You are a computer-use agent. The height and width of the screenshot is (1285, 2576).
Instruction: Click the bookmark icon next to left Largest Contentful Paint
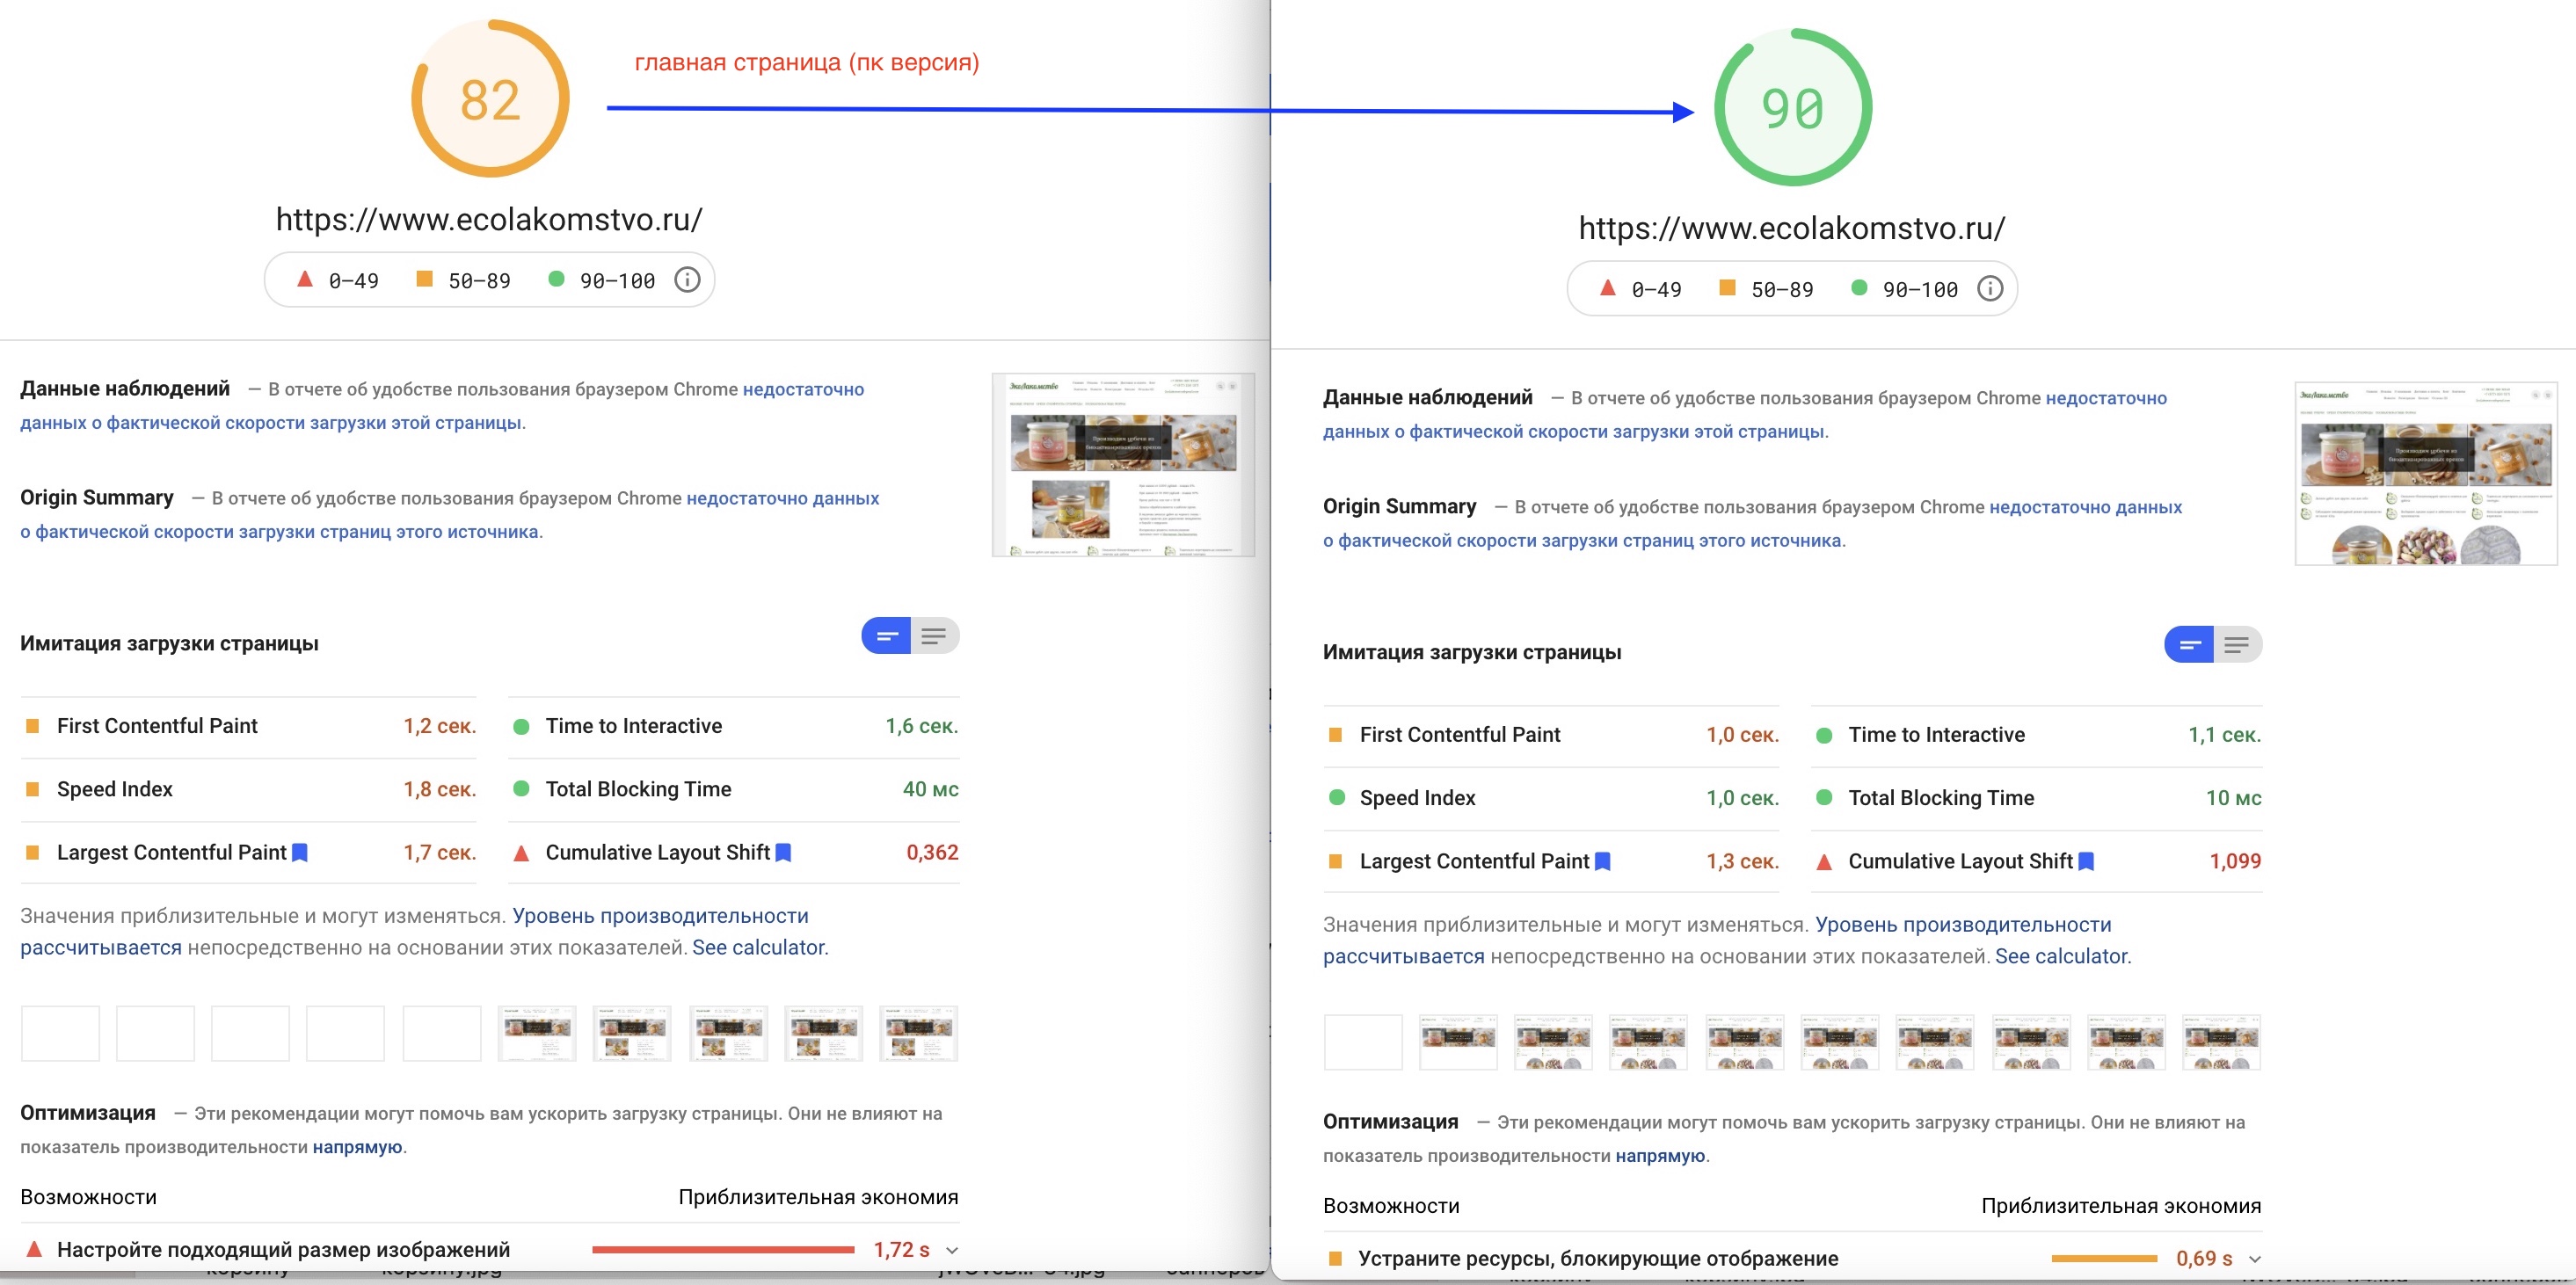coord(299,852)
